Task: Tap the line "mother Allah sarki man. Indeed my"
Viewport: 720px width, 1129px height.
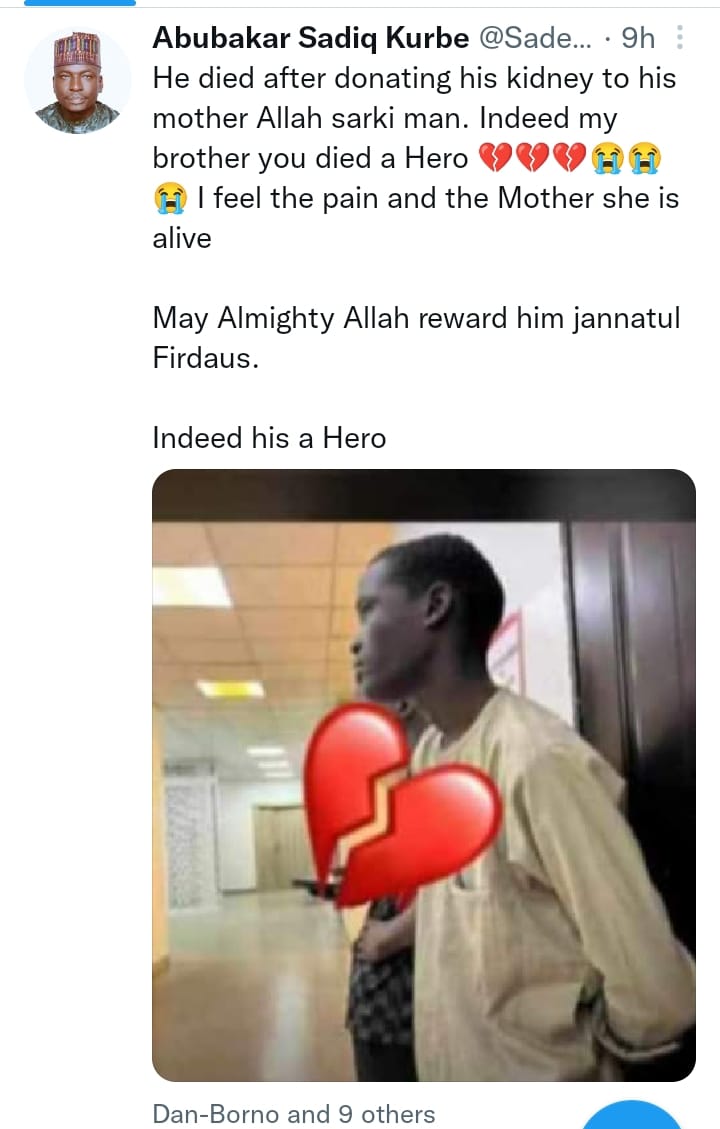Action: click(385, 119)
